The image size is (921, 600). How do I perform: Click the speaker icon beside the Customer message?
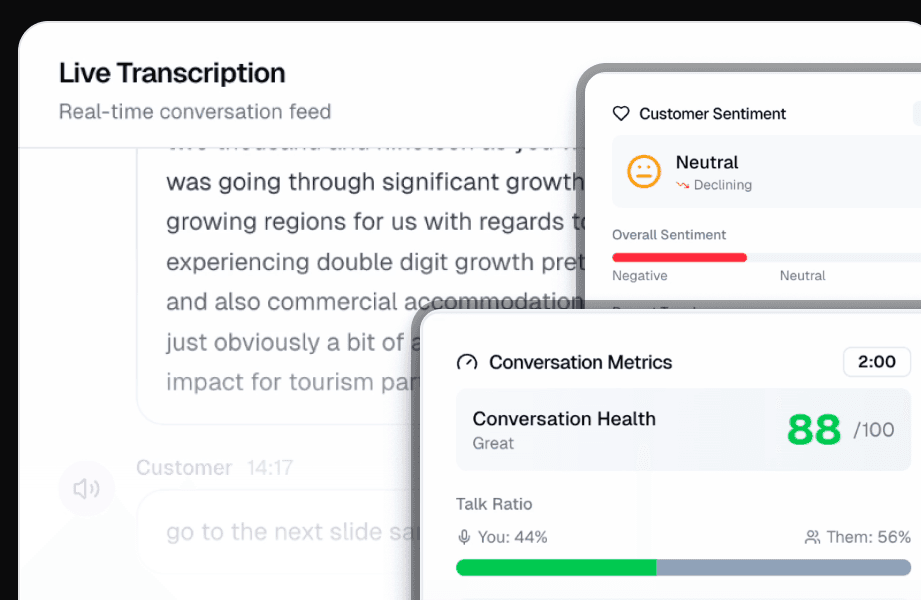point(86,488)
